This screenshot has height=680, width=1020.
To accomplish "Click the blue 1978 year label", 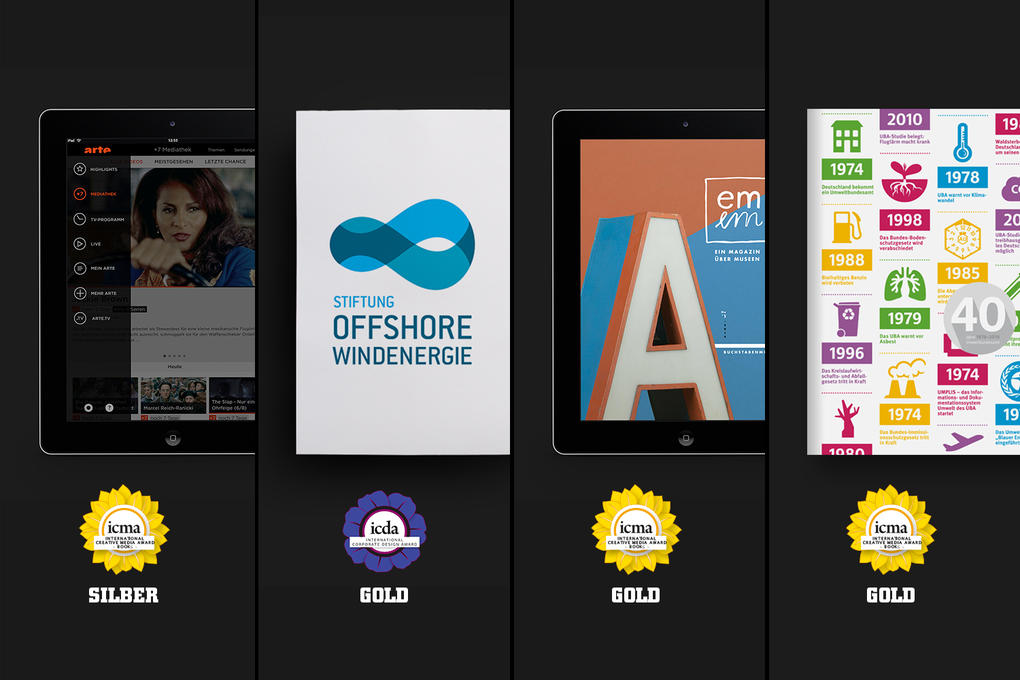I will coord(963,177).
